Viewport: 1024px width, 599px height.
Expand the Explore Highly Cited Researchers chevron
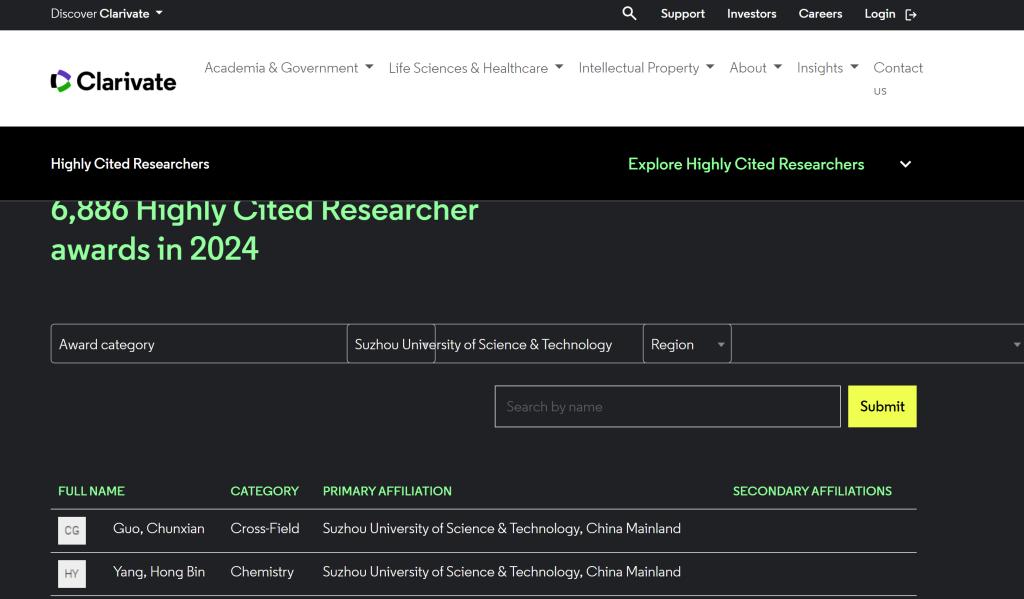click(x=905, y=164)
